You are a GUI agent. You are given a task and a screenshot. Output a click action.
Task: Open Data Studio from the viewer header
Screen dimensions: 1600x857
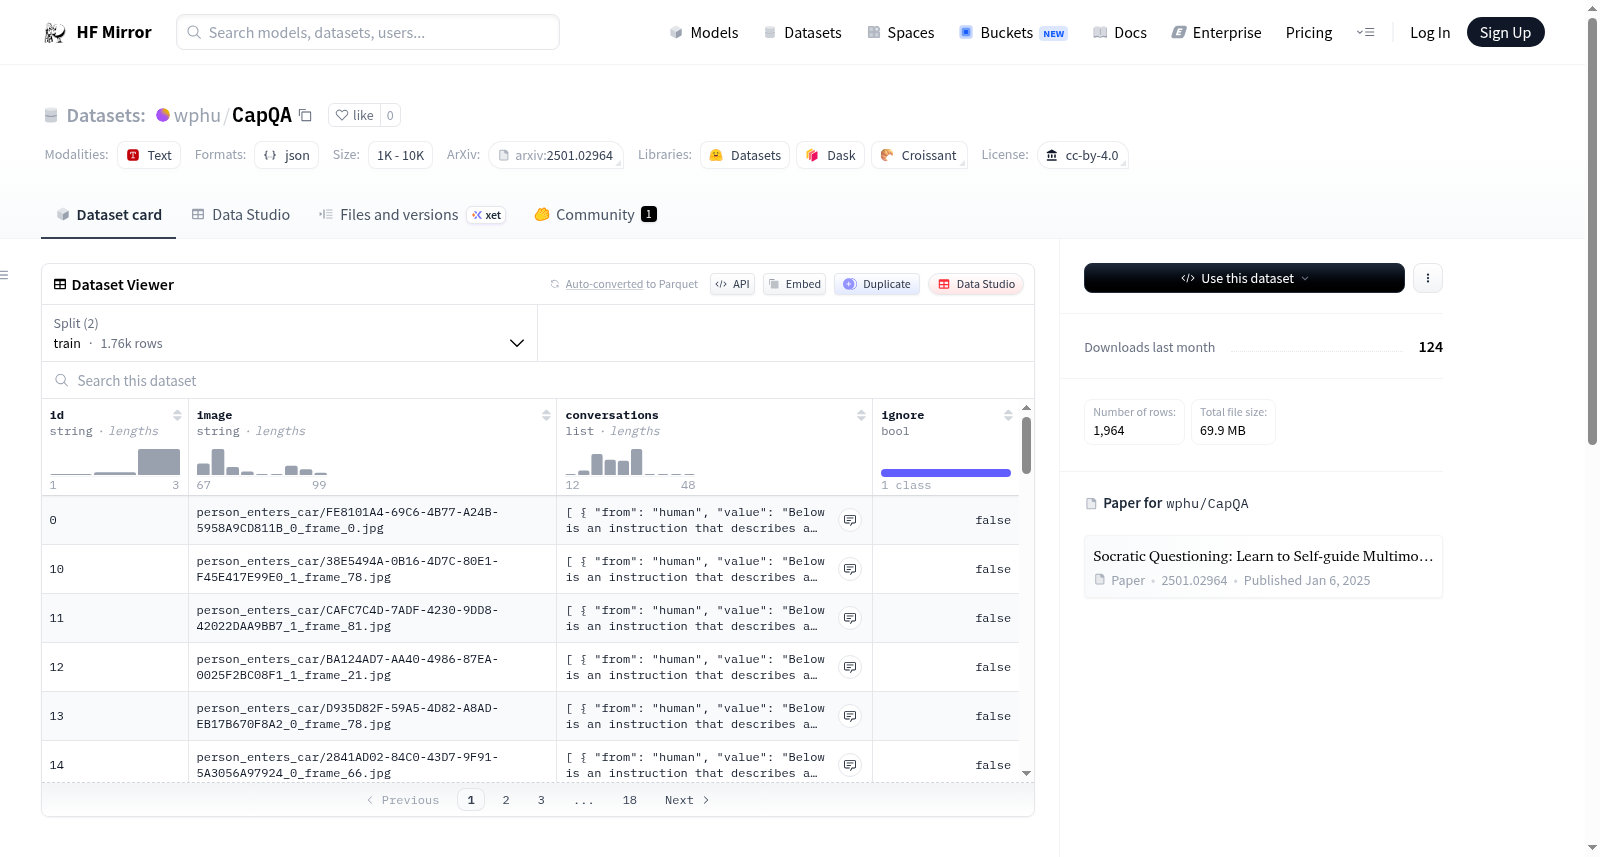click(976, 284)
